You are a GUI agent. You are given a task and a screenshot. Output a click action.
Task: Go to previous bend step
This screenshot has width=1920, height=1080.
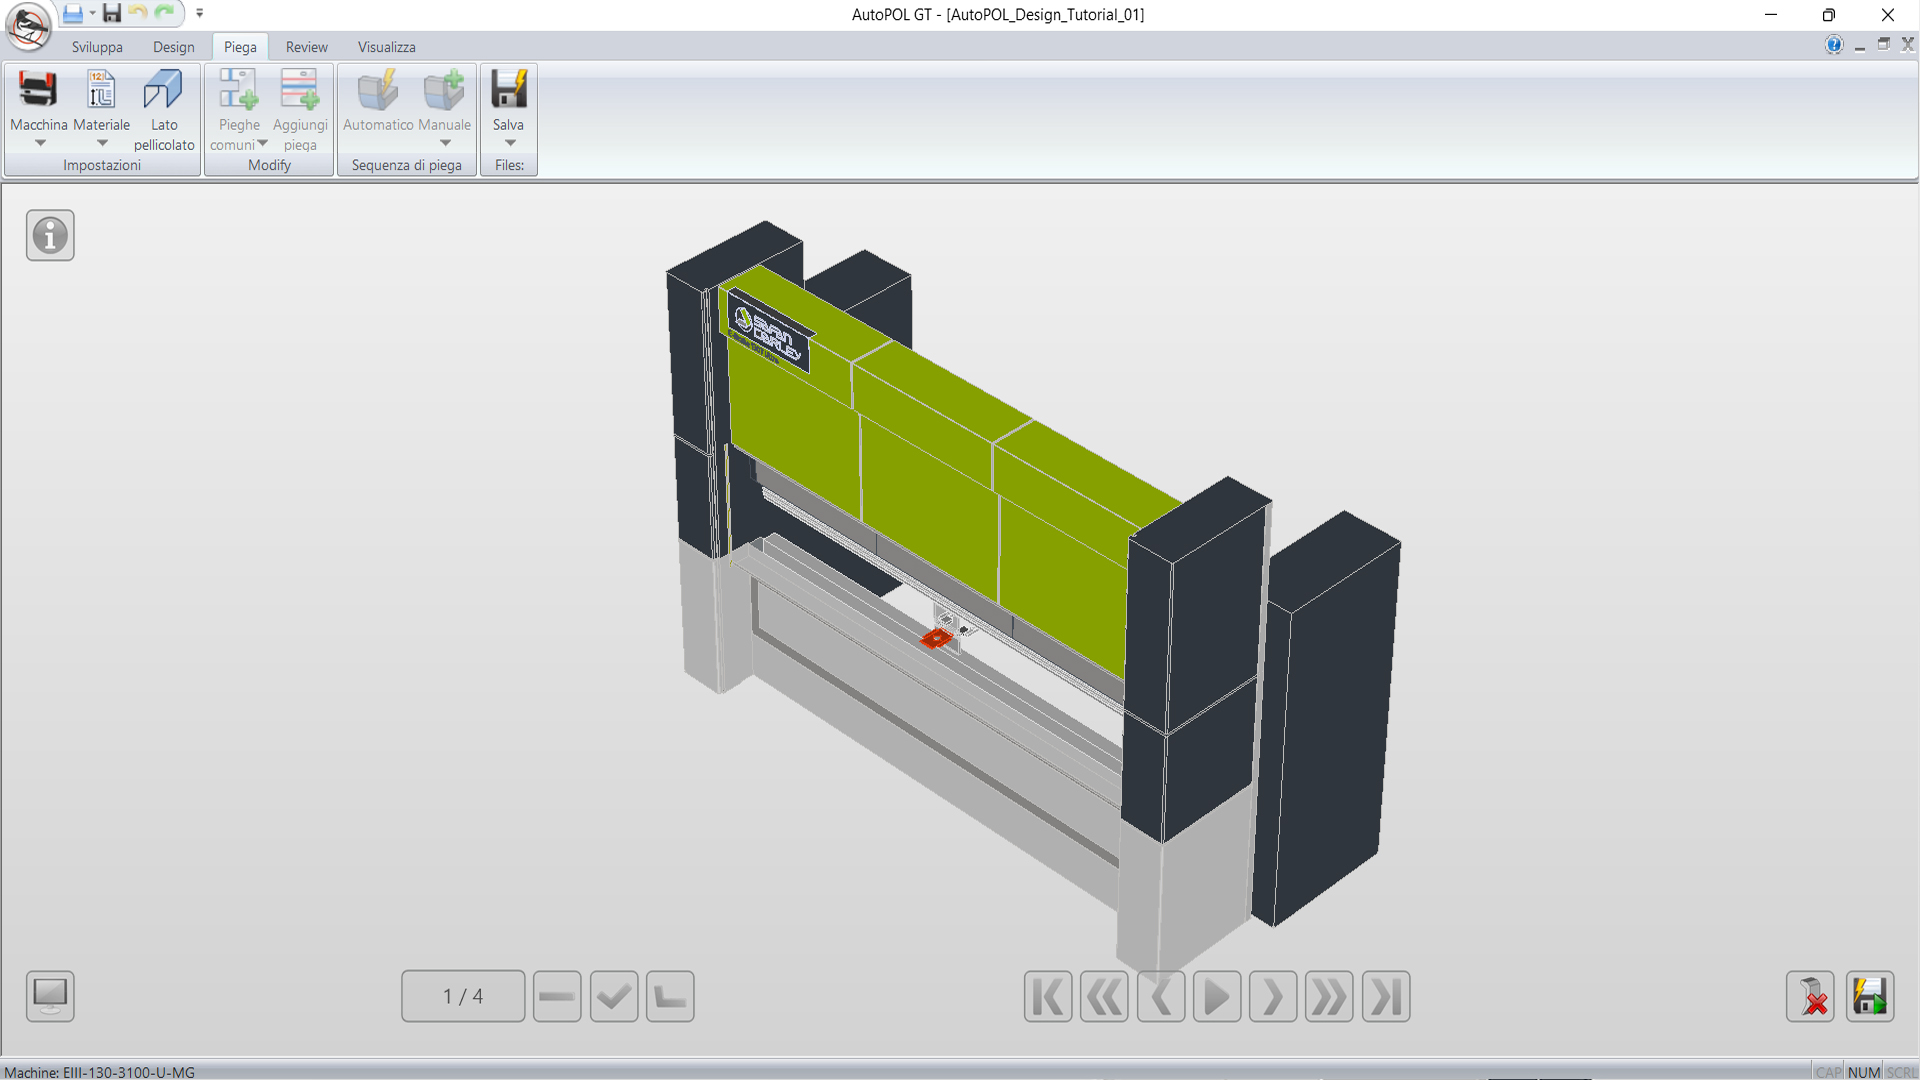tap(1161, 996)
